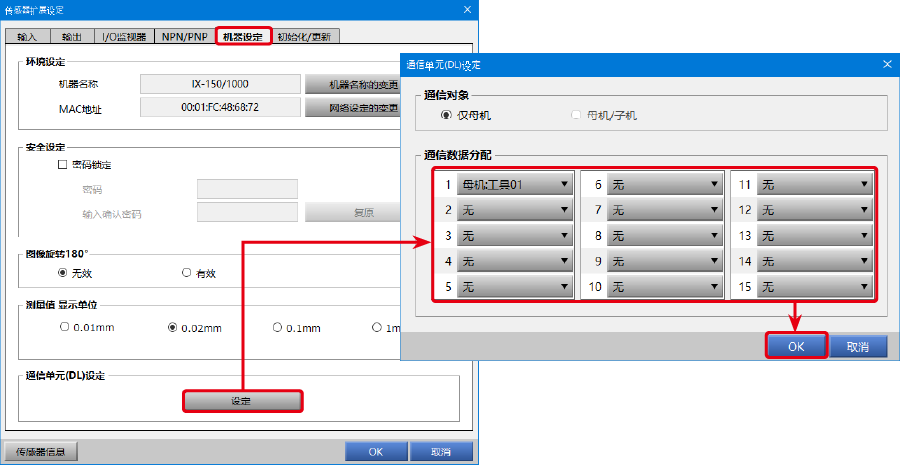The image size is (900, 476).
Task: Select 有效 for image rotation 180°
Action: click(187, 273)
